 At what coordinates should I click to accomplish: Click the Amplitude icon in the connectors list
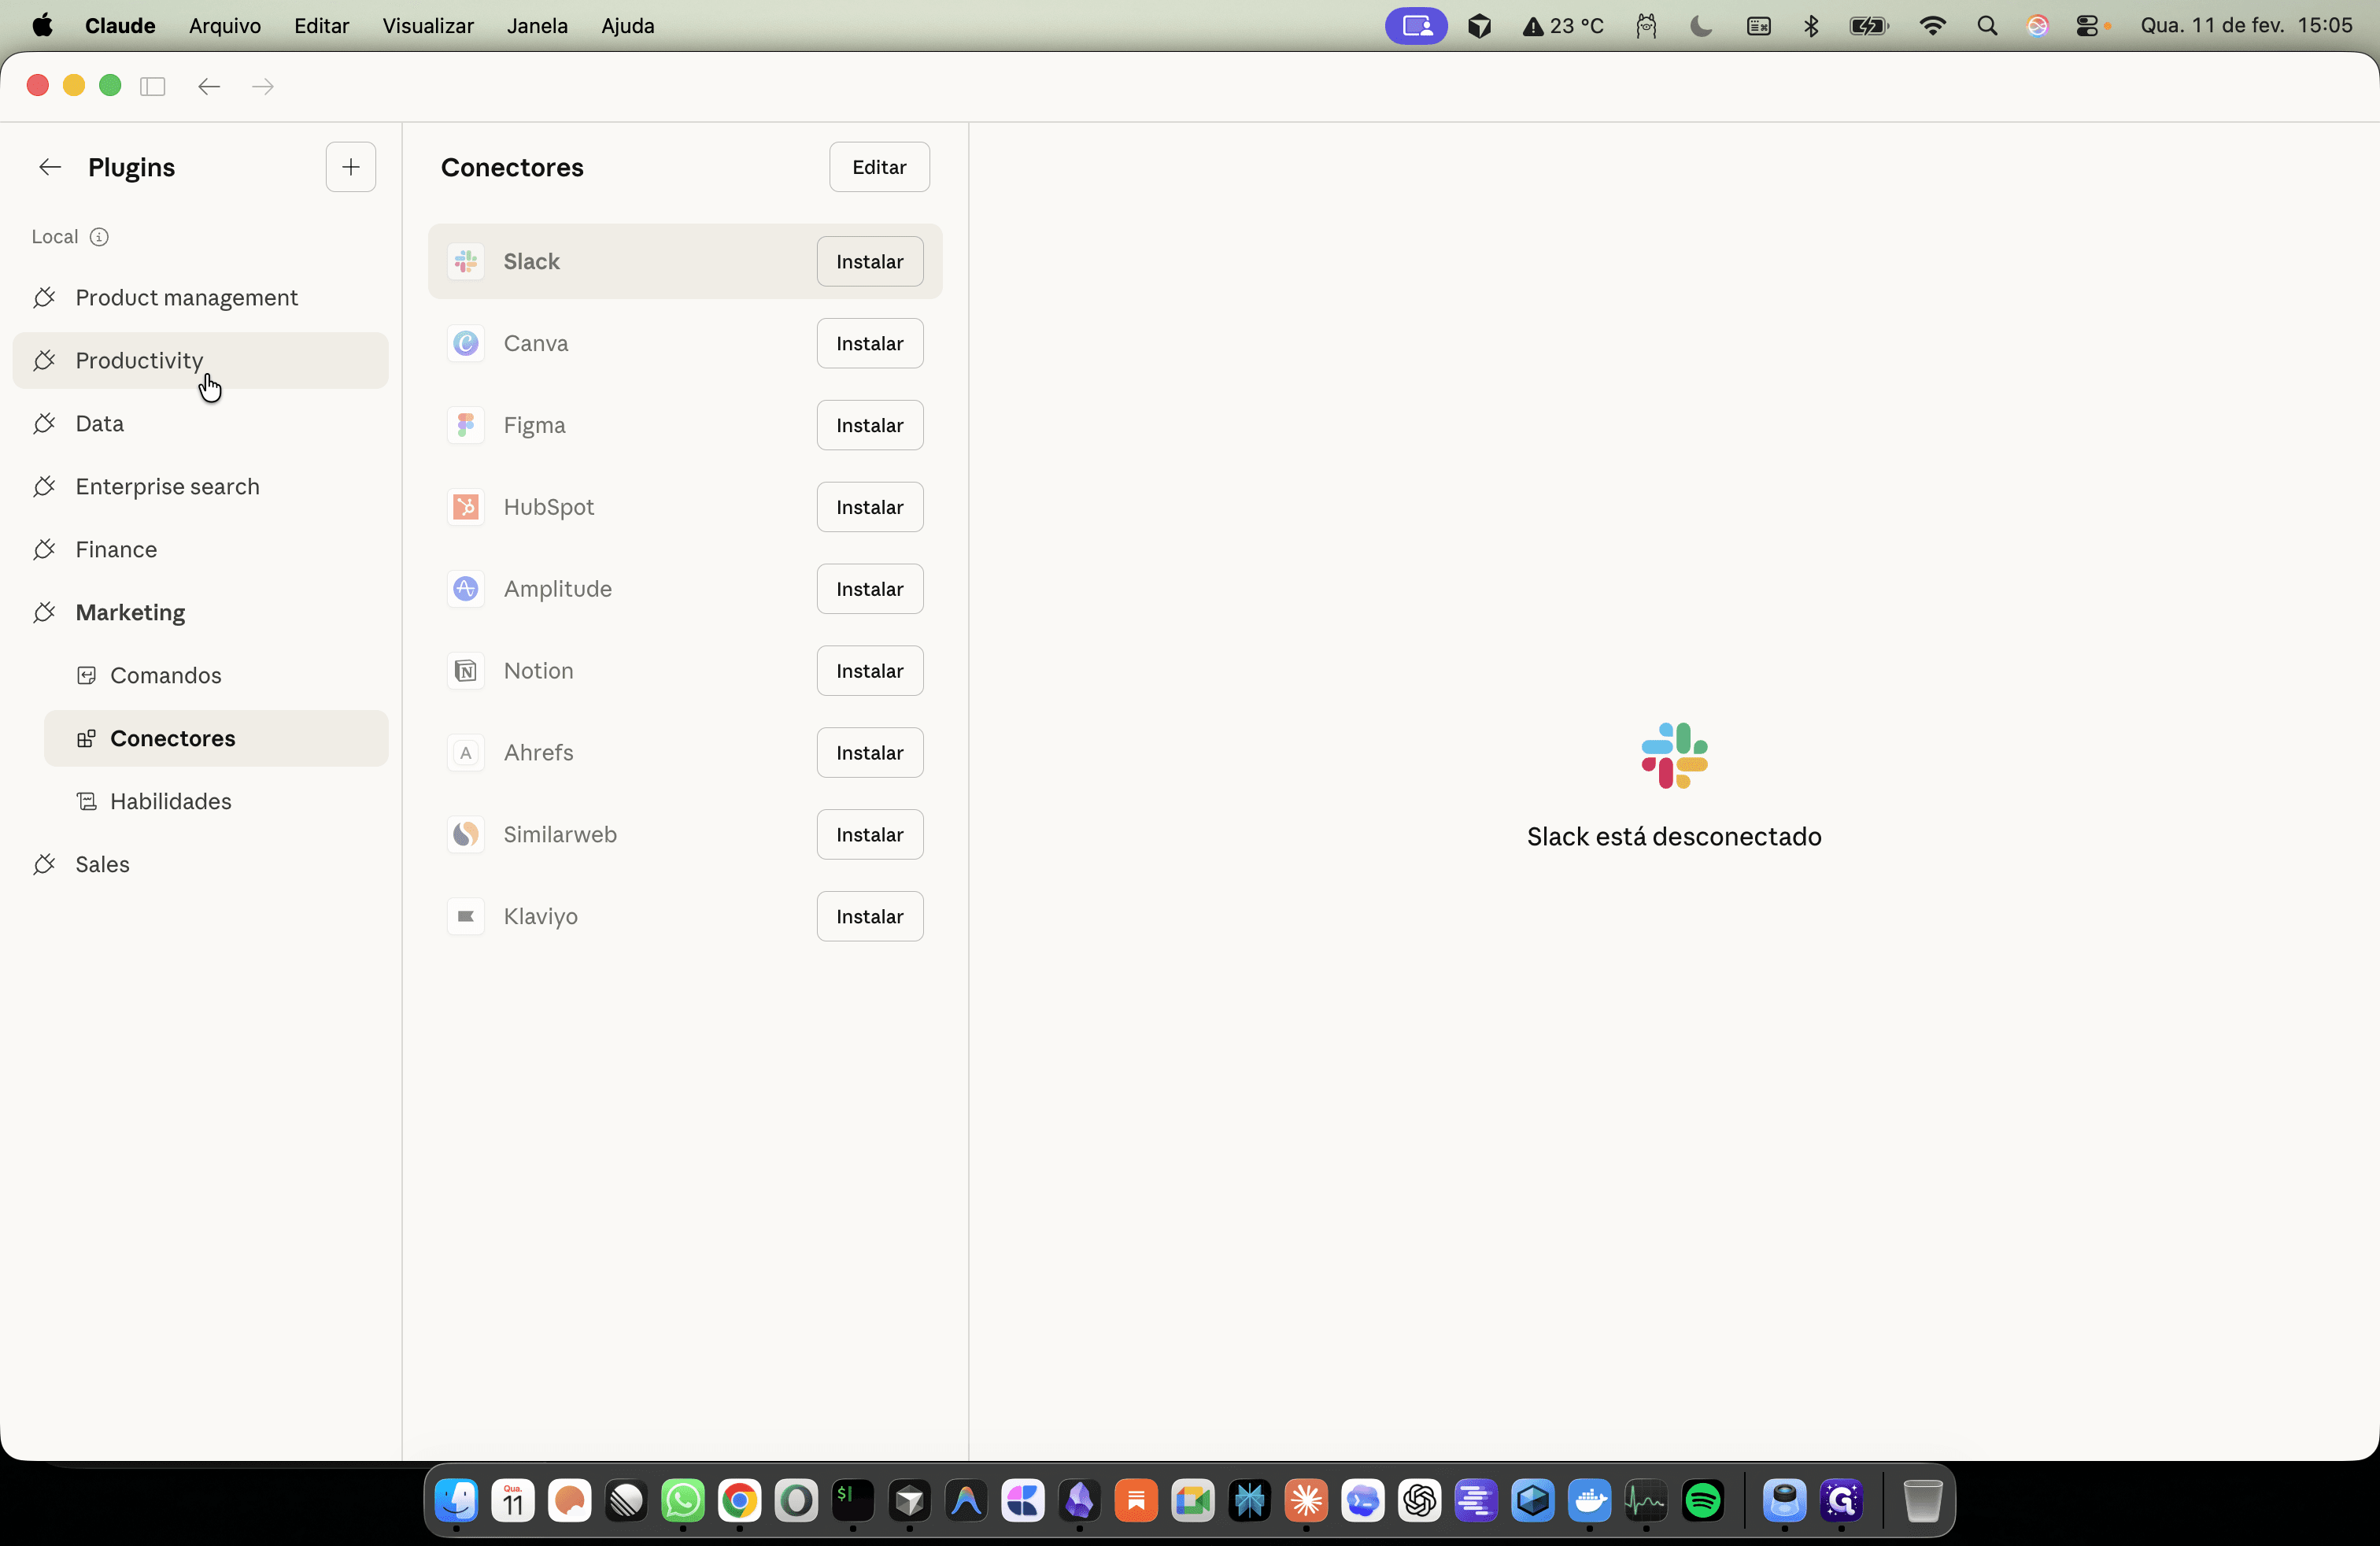(x=466, y=589)
